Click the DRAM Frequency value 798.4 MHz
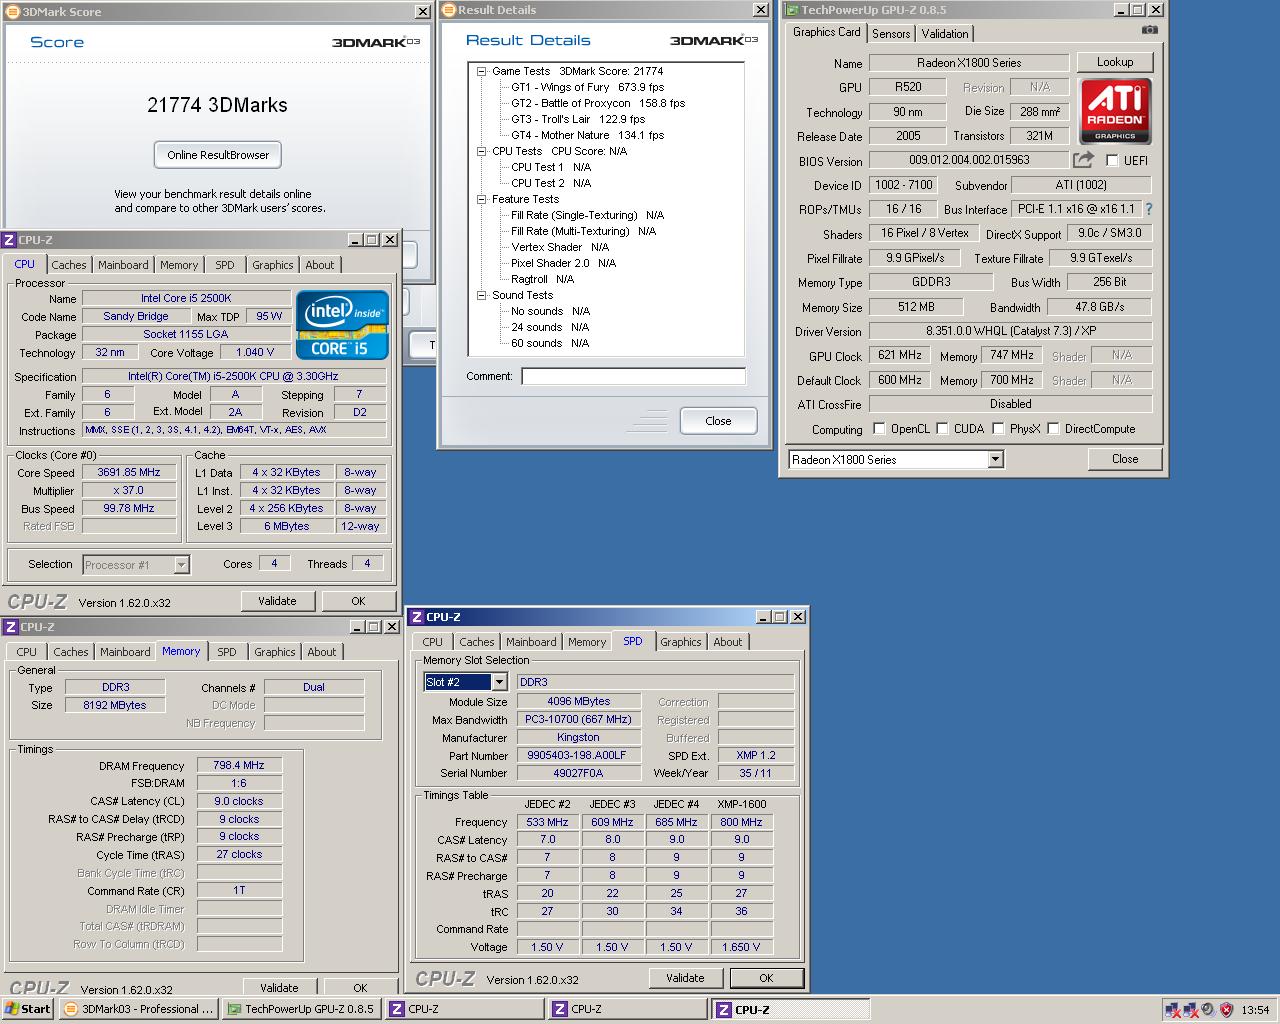1280x1024 pixels. coord(239,765)
